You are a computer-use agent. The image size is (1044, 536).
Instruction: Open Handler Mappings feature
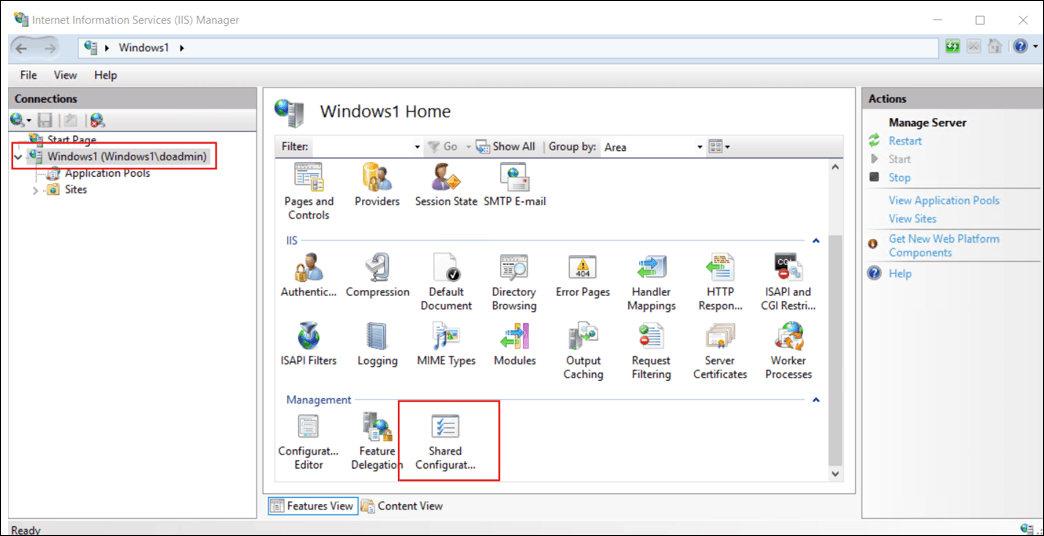pyautogui.click(x=651, y=282)
